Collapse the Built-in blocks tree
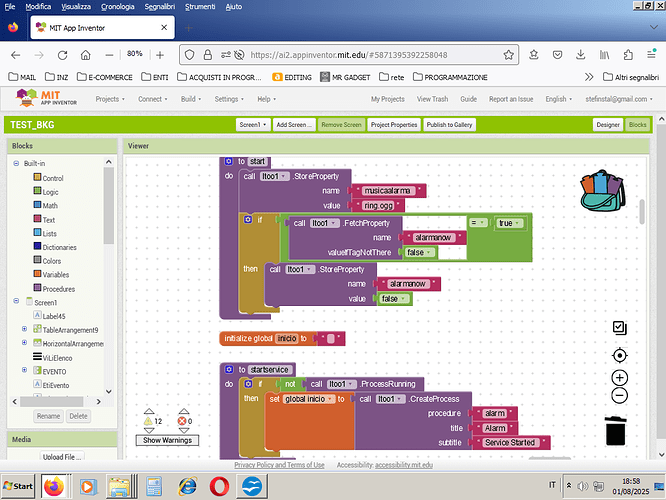666x500 pixels. [x=14, y=163]
